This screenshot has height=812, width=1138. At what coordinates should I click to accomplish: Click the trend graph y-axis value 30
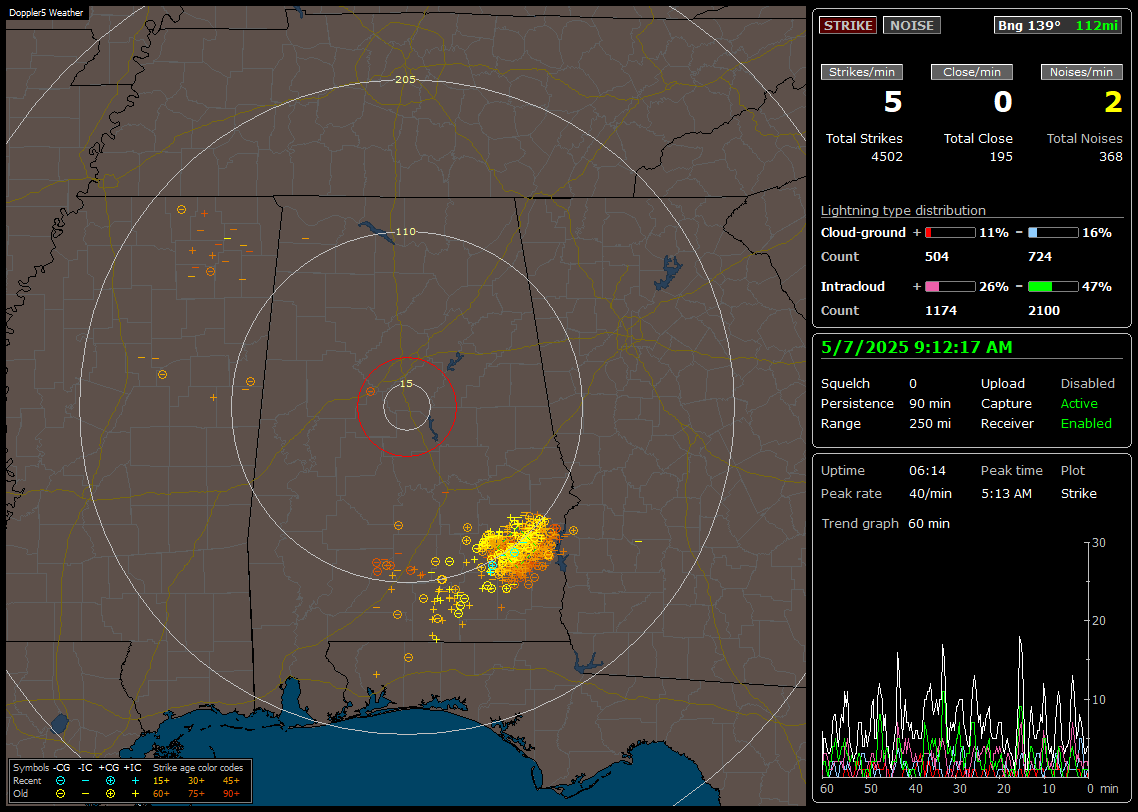pos(1099,543)
